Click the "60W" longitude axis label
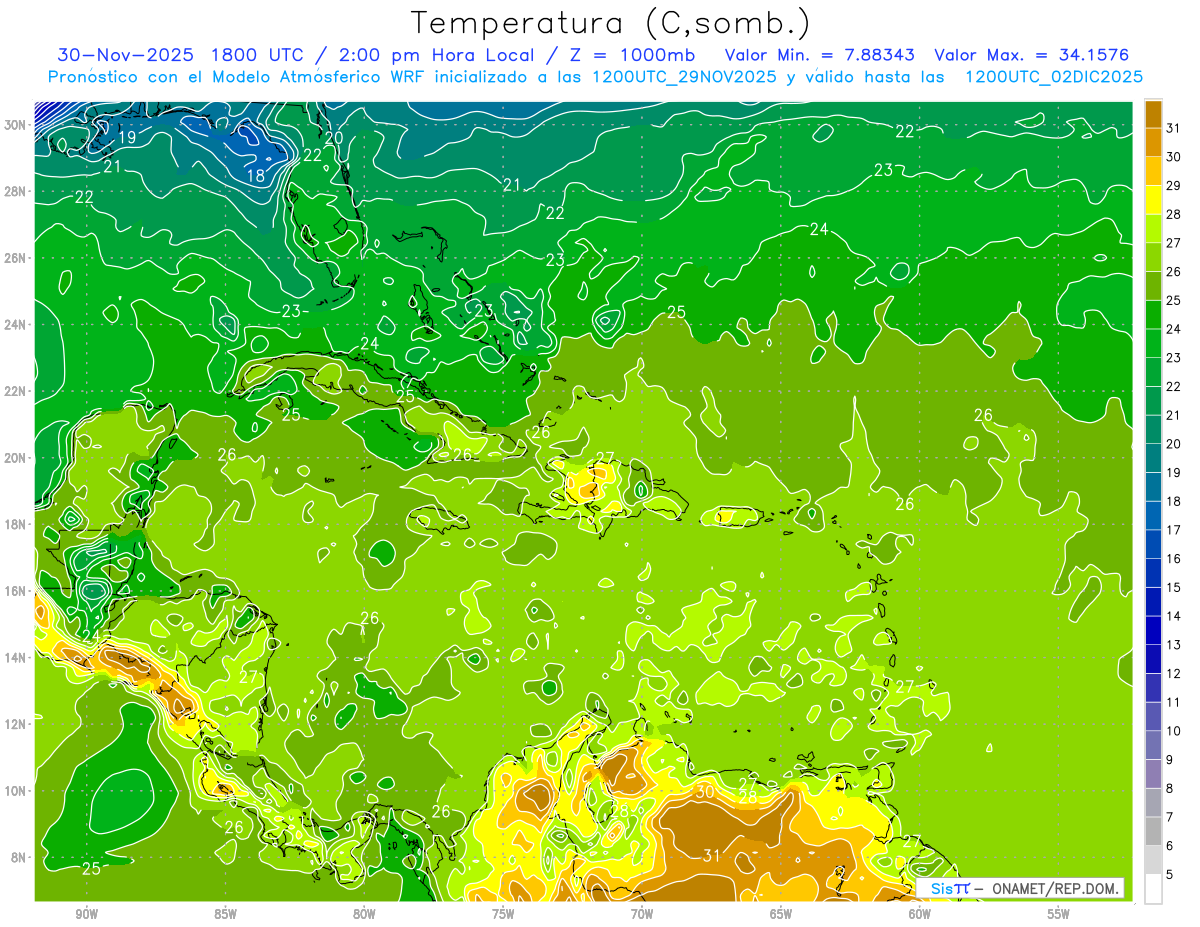The height and width of the screenshot is (927, 1200). [920, 914]
